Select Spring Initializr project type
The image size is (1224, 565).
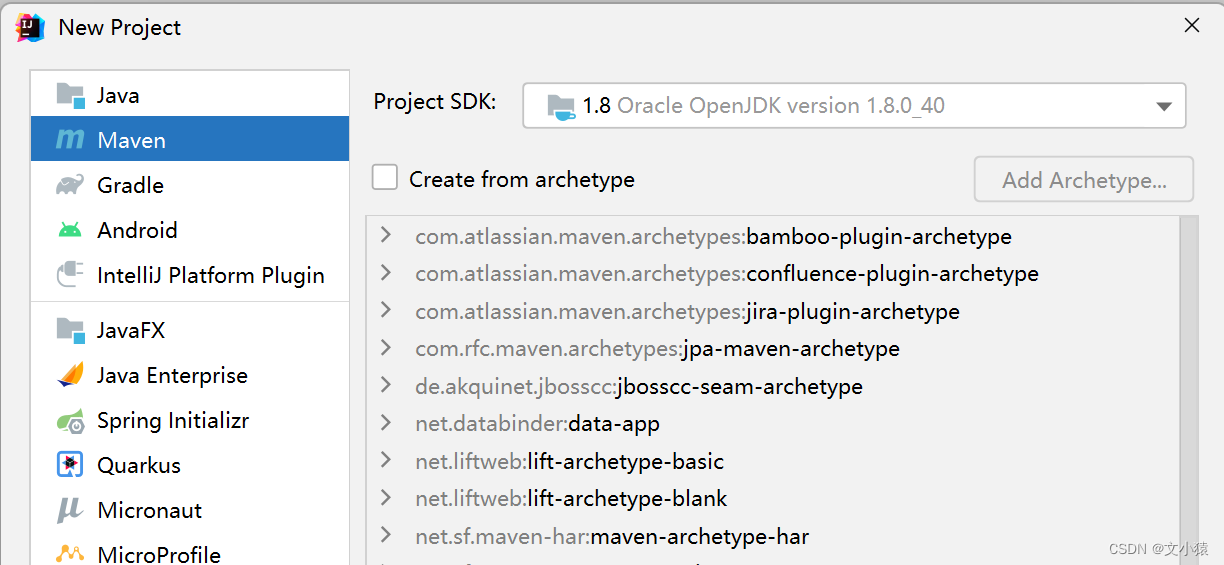190,420
